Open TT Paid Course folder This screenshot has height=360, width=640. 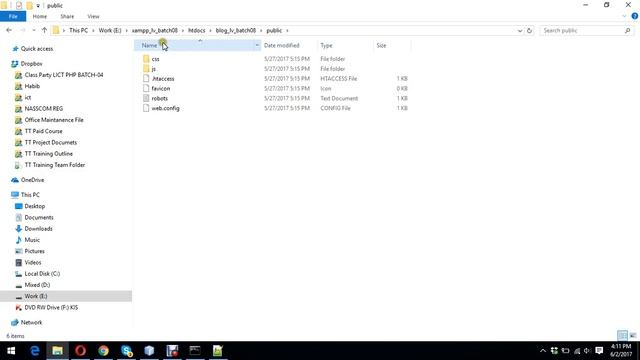tap(43, 131)
